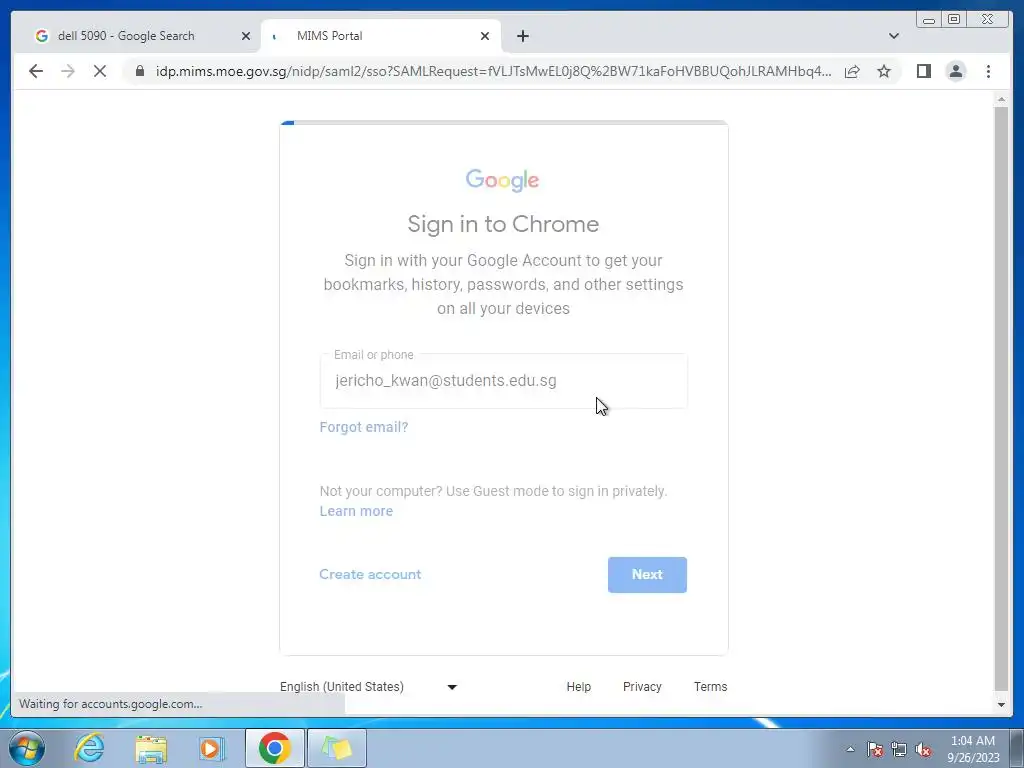Click the forward navigation arrow
1024x768 pixels.
click(68, 71)
